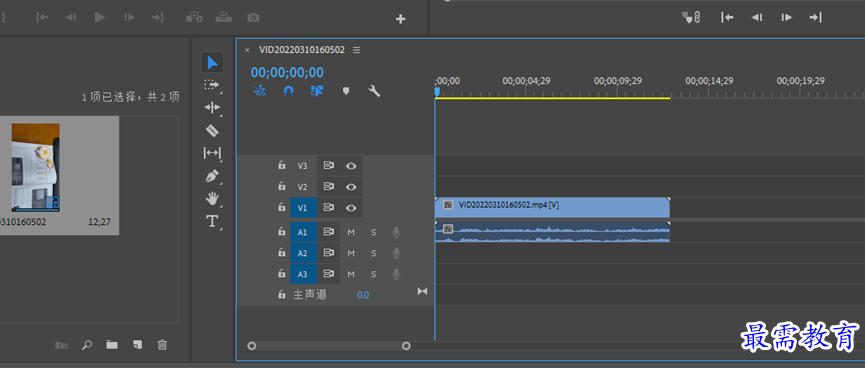This screenshot has height=368, width=865.
Task: Select the Selection arrow tool
Action: click(x=212, y=62)
